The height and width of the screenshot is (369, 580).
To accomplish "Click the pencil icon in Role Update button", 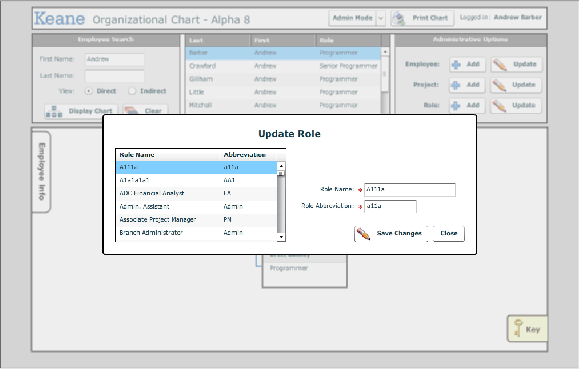I will tap(500, 106).
